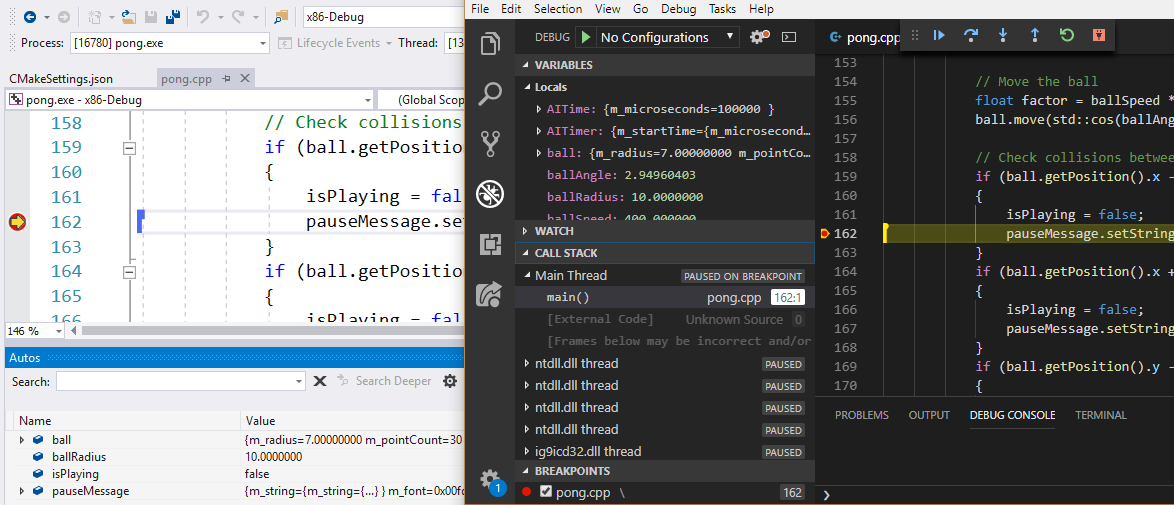Open launch.json with the debug gear icon
Image resolution: width=1174 pixels, height=505 pixels.
pyautogui.click(x=758, y=37)
